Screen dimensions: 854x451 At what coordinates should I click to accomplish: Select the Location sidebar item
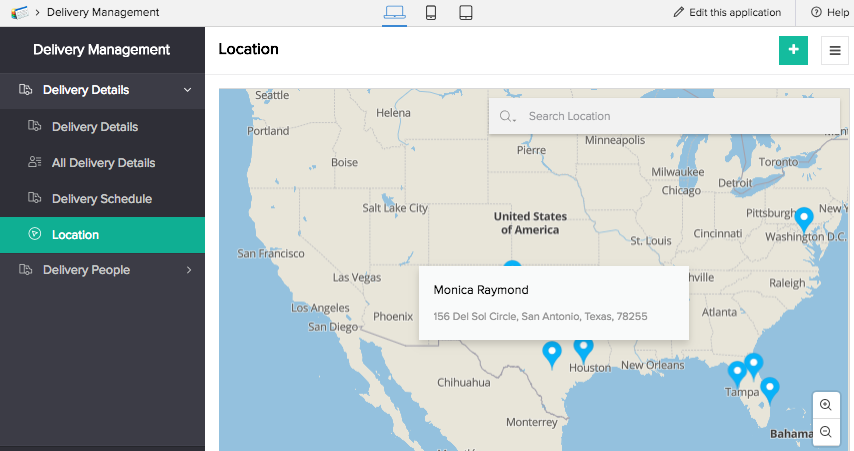coord(76,235)
